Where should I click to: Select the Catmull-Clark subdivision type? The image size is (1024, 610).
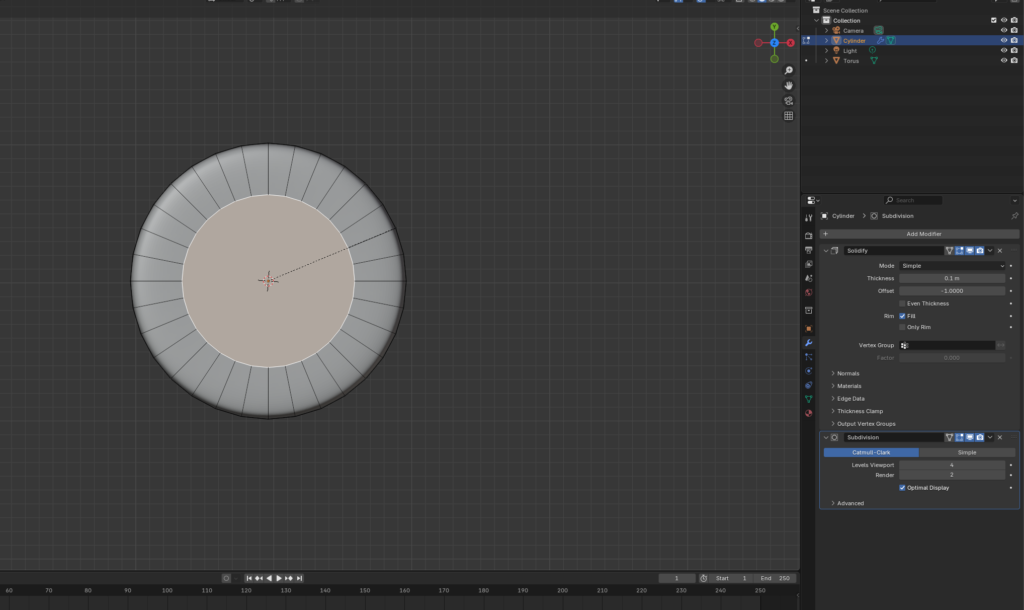870,452
